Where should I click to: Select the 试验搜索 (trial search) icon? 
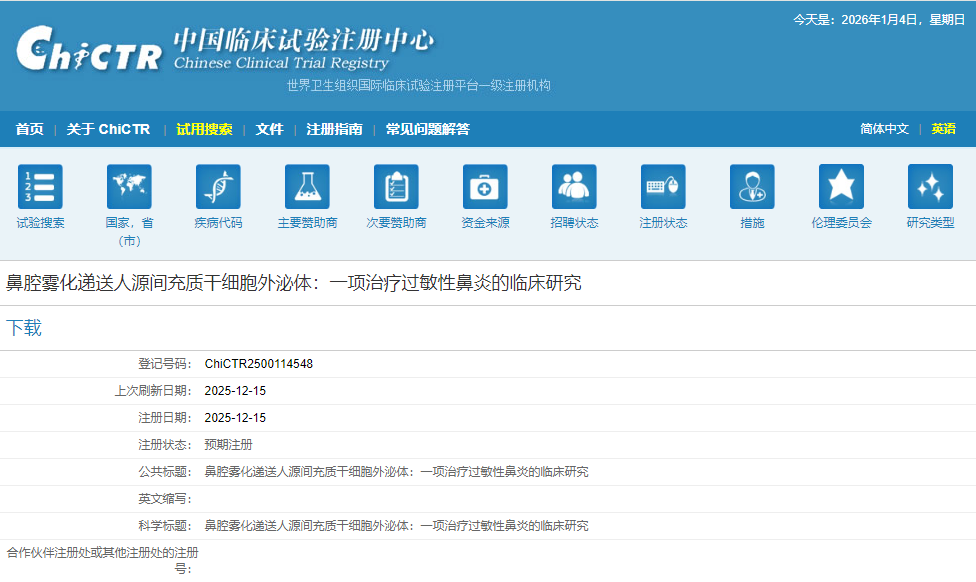39,188
